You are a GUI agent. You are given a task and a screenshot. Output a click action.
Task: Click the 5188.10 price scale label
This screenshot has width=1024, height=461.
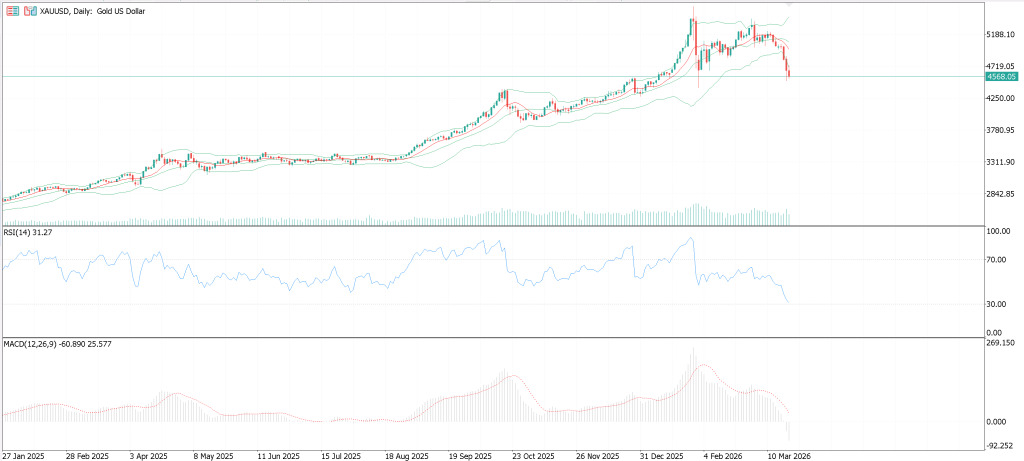click(x=1000, y=34)
